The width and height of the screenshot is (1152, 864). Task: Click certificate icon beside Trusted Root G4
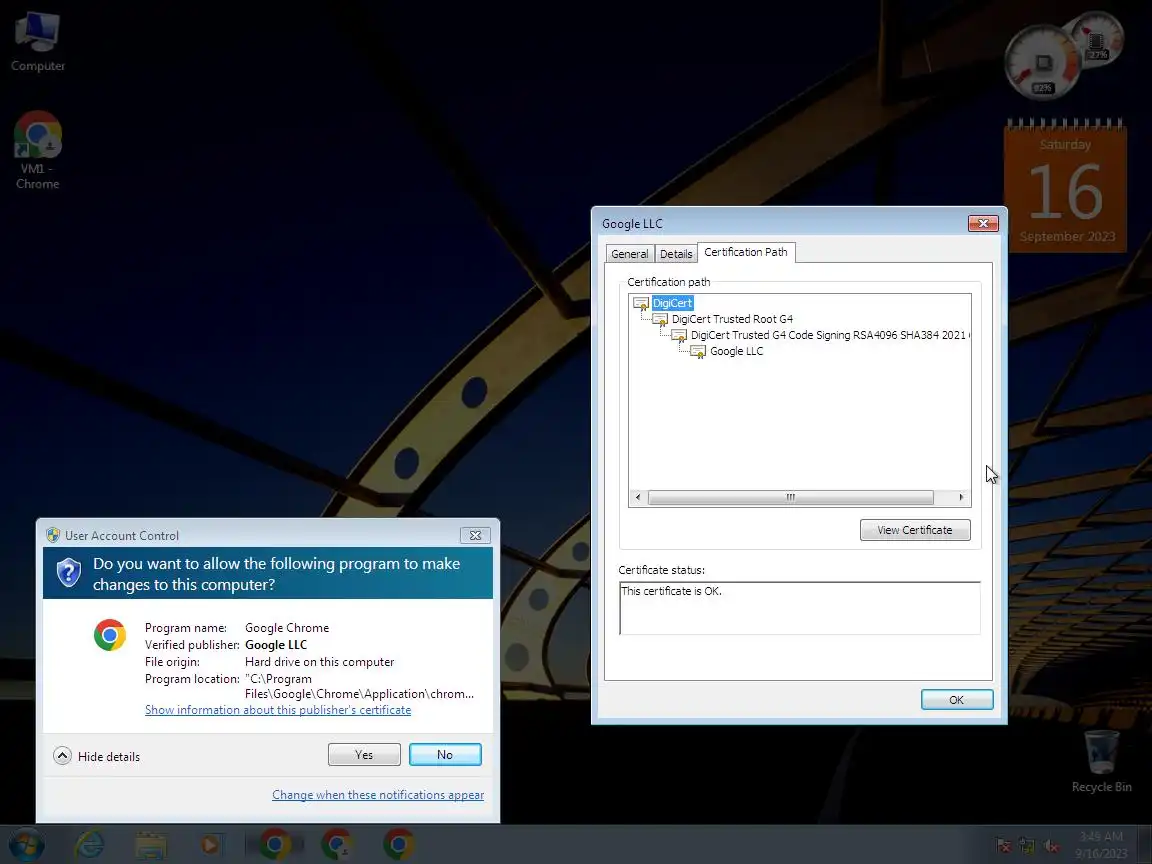660,319
